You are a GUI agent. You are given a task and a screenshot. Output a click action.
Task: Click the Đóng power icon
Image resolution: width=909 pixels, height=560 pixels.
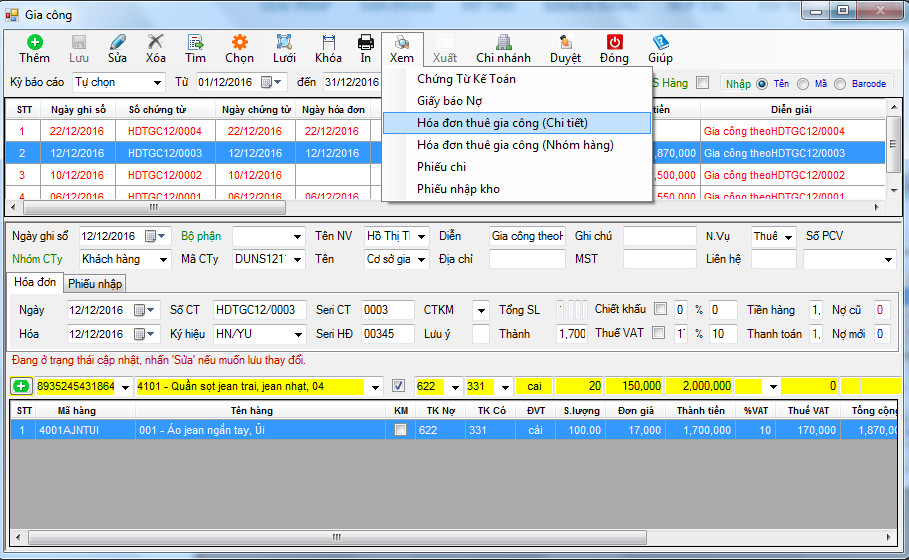click(615, 42)
